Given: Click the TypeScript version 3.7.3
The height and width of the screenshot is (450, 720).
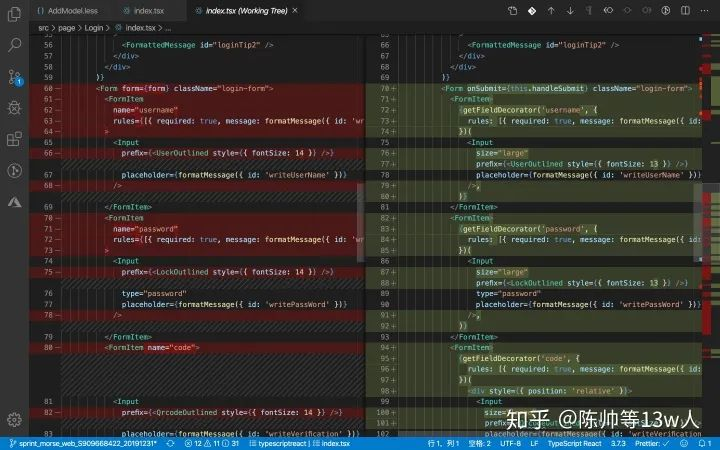Looking at the screenshot, I should (x=619, y=444).
